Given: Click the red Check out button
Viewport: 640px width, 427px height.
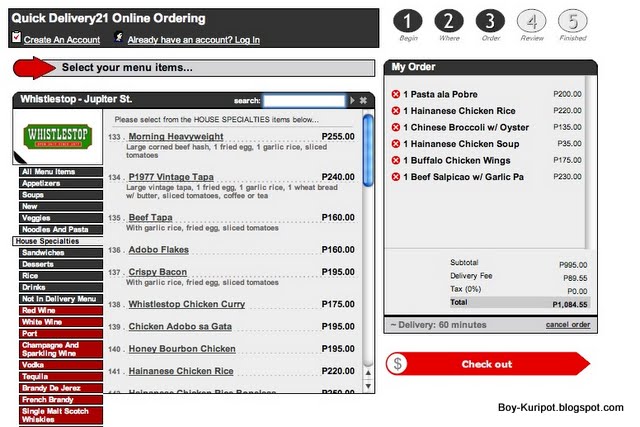Looking at the screenshot, I should click(488, 364).
